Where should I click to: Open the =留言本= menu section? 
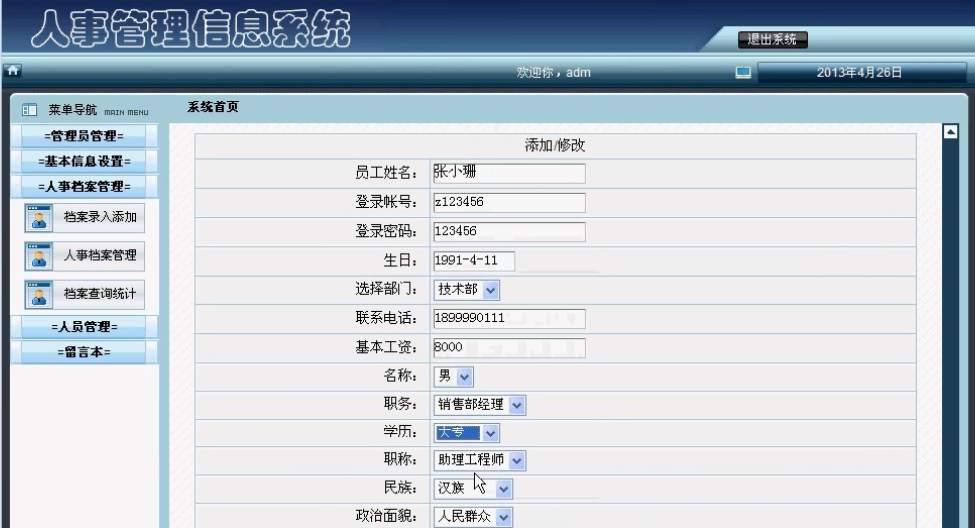click(x=84, y=352)
